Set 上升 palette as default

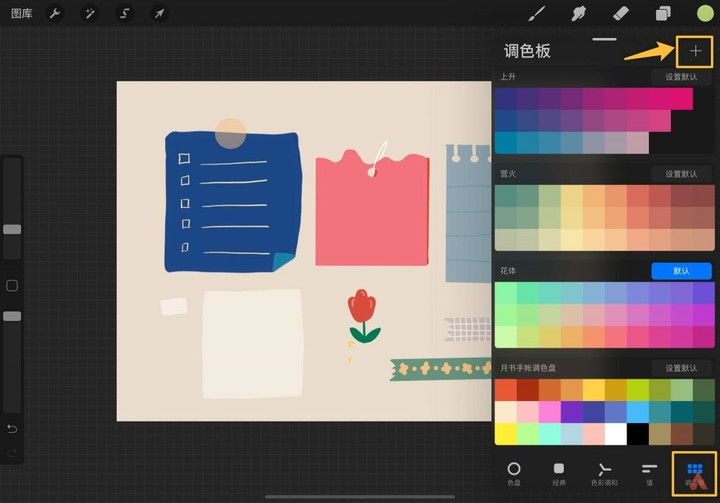(681, 77)
